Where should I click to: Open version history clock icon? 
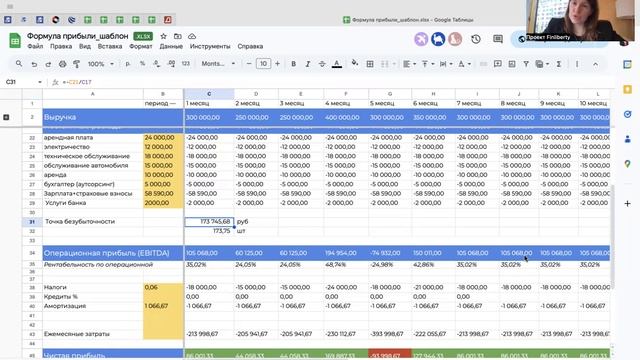click(476, 39)
